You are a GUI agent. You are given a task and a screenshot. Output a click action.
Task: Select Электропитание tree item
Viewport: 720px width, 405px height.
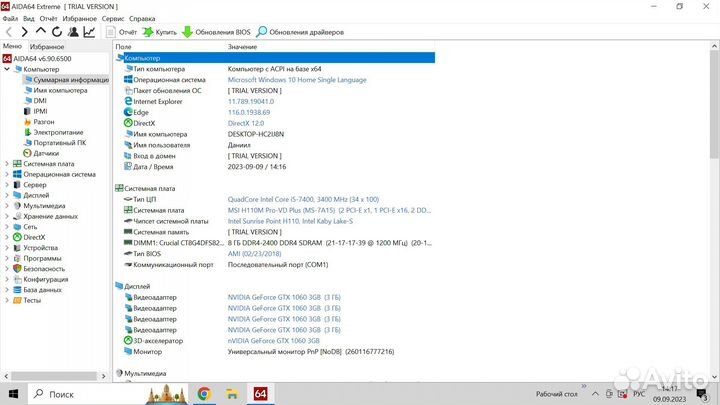coord(58,132)
